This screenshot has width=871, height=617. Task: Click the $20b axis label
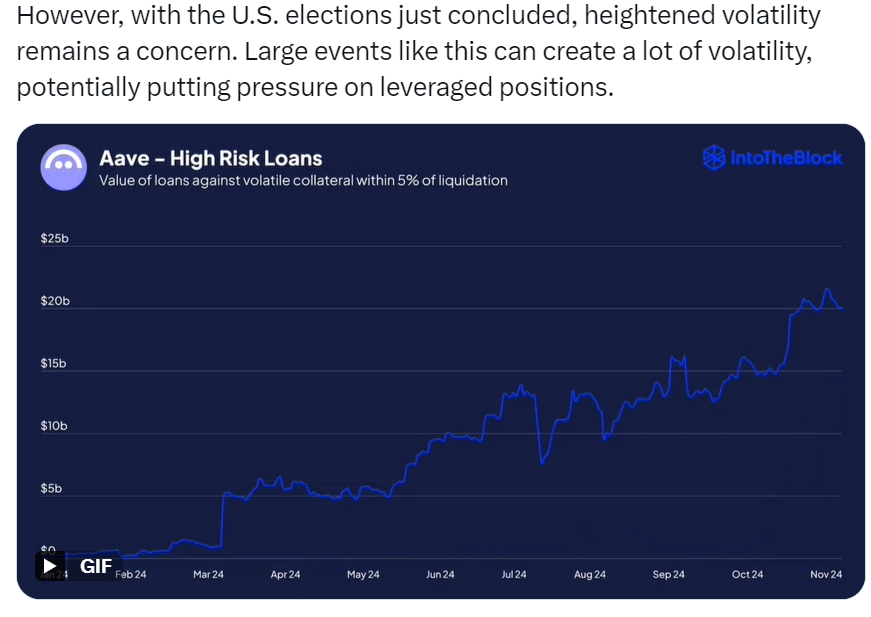54,300
